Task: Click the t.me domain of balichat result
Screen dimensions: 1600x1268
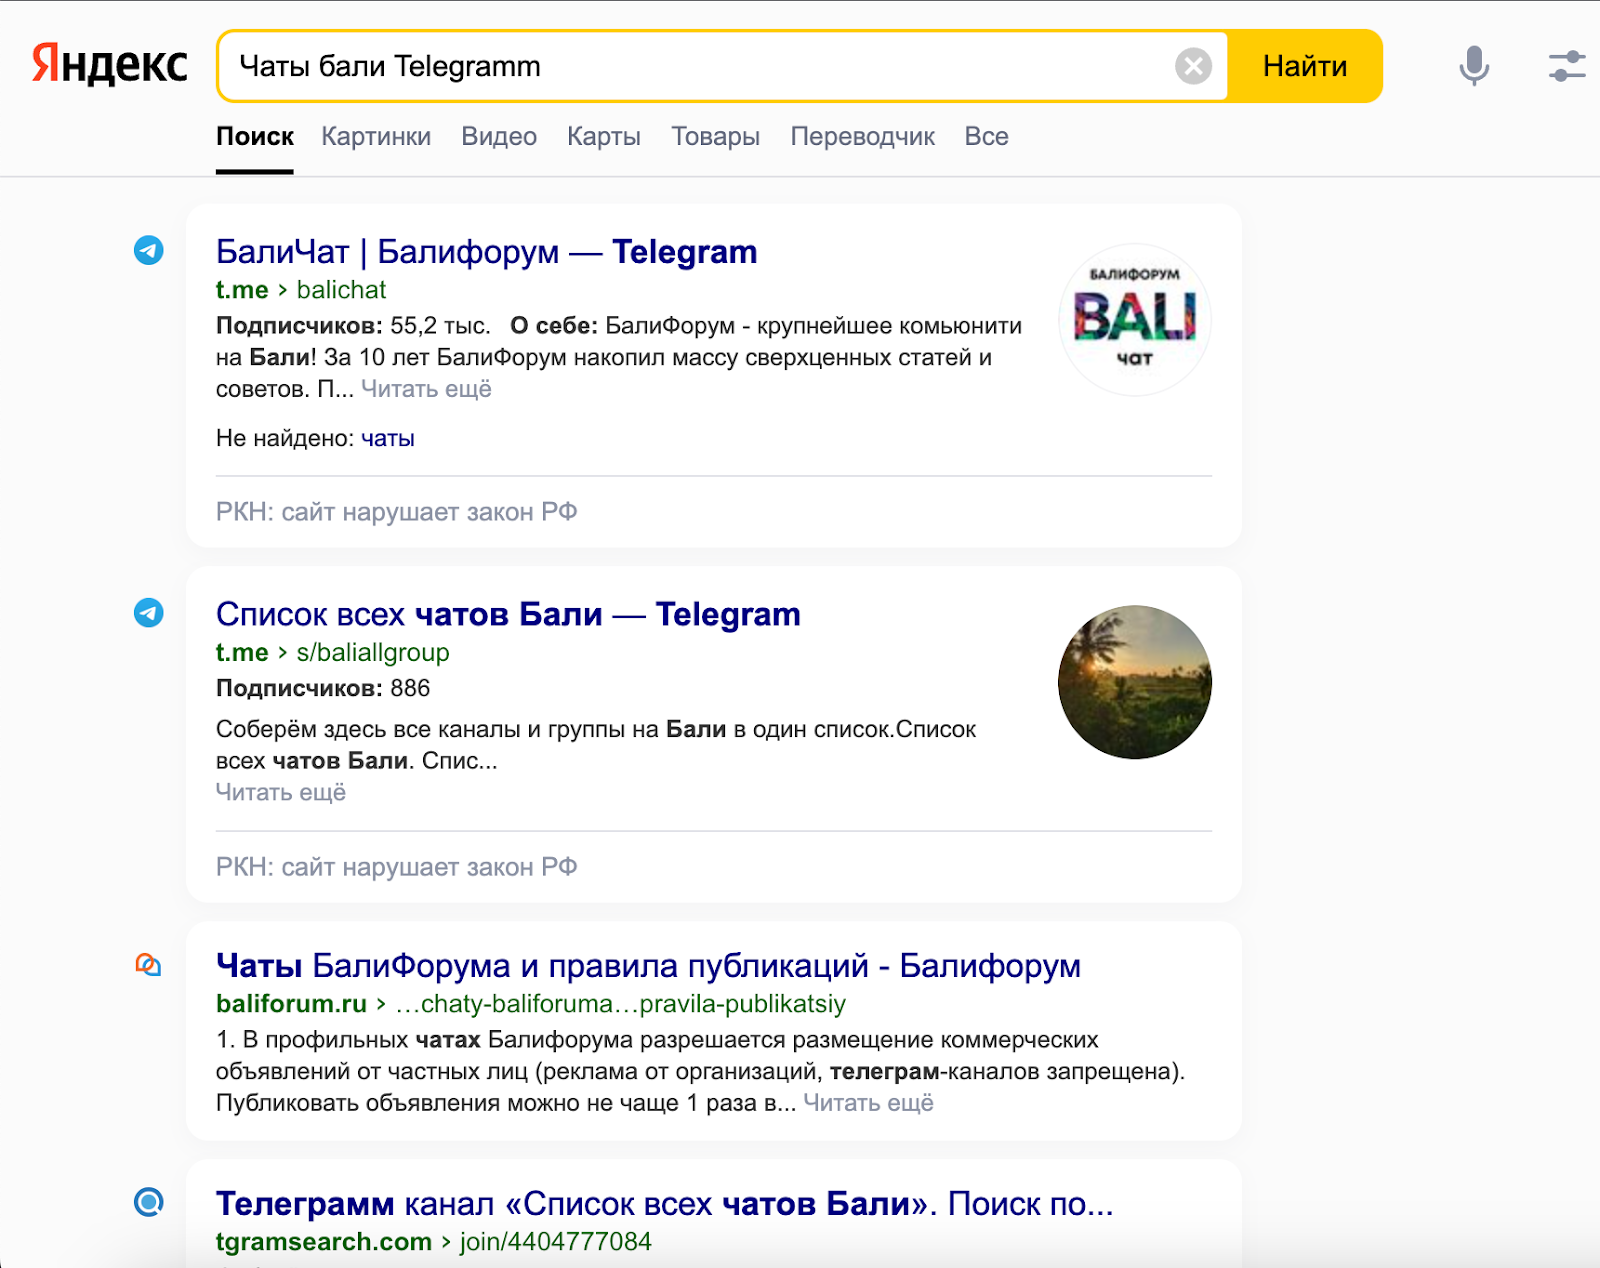Action: coord(242,290)
